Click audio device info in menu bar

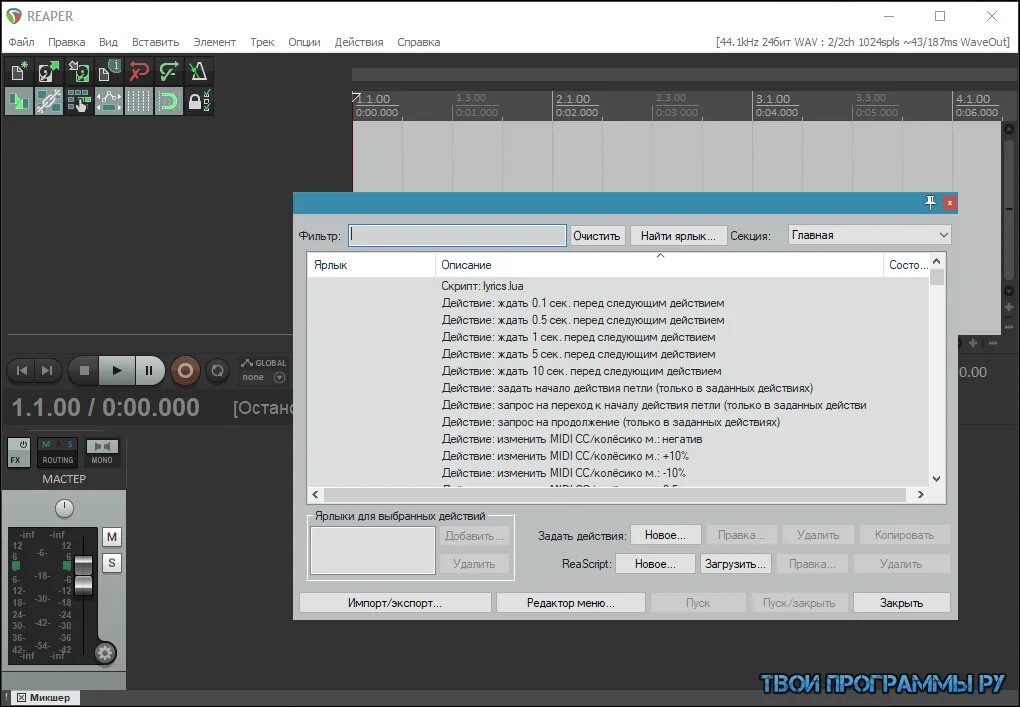click(863, 42)
